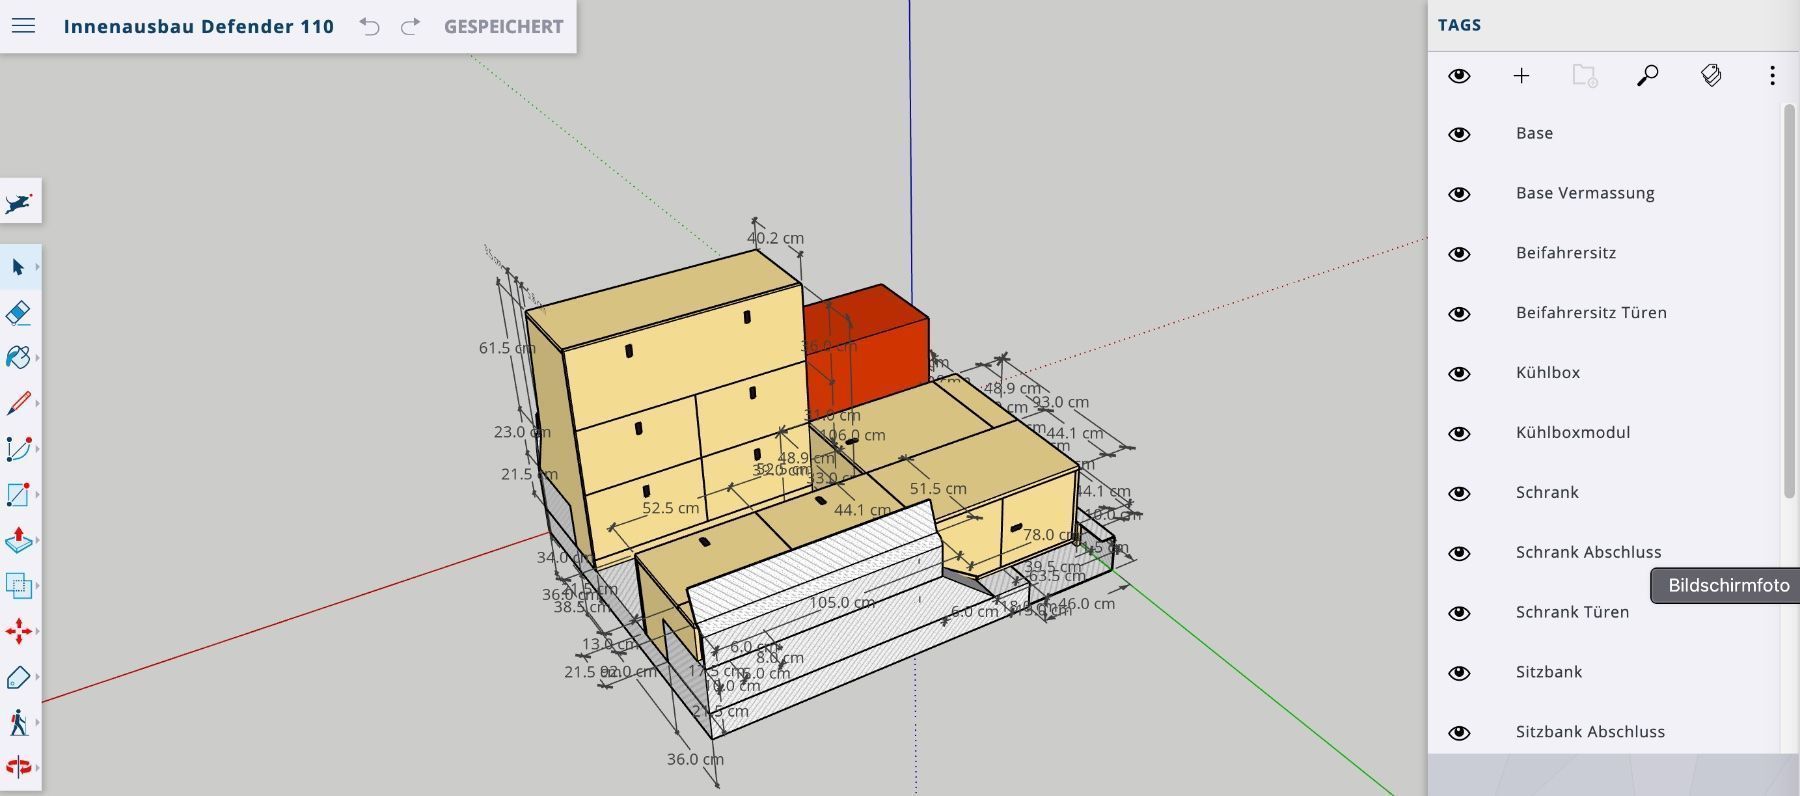Image resolution: width=1800 pixels, height=796 pixels.
Task: Click the Add Tag plus icon
Action: [1521, 76]
